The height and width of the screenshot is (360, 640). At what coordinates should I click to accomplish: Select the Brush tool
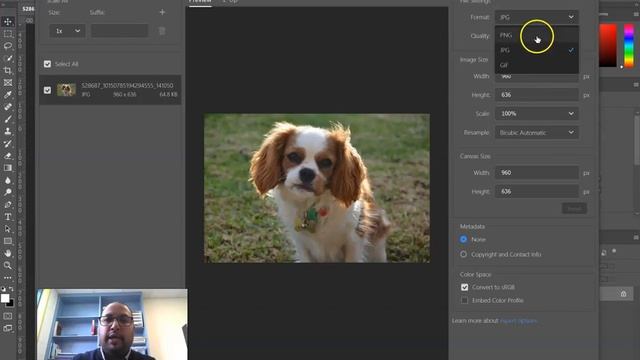[x=8, y=119]
